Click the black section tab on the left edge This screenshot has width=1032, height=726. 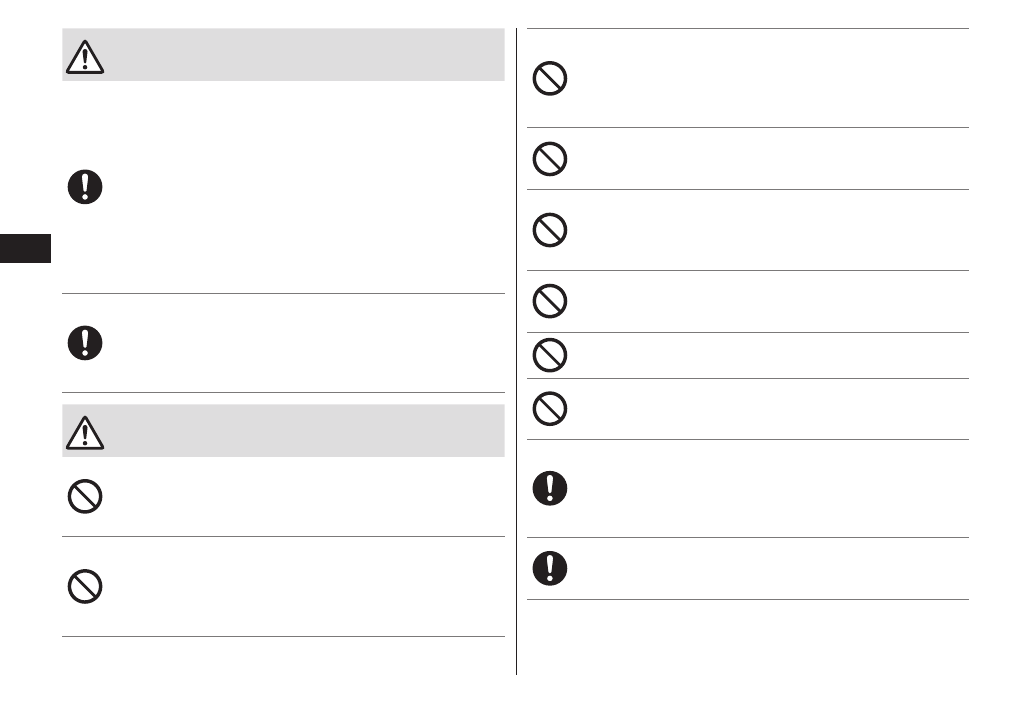coord(25,247)
